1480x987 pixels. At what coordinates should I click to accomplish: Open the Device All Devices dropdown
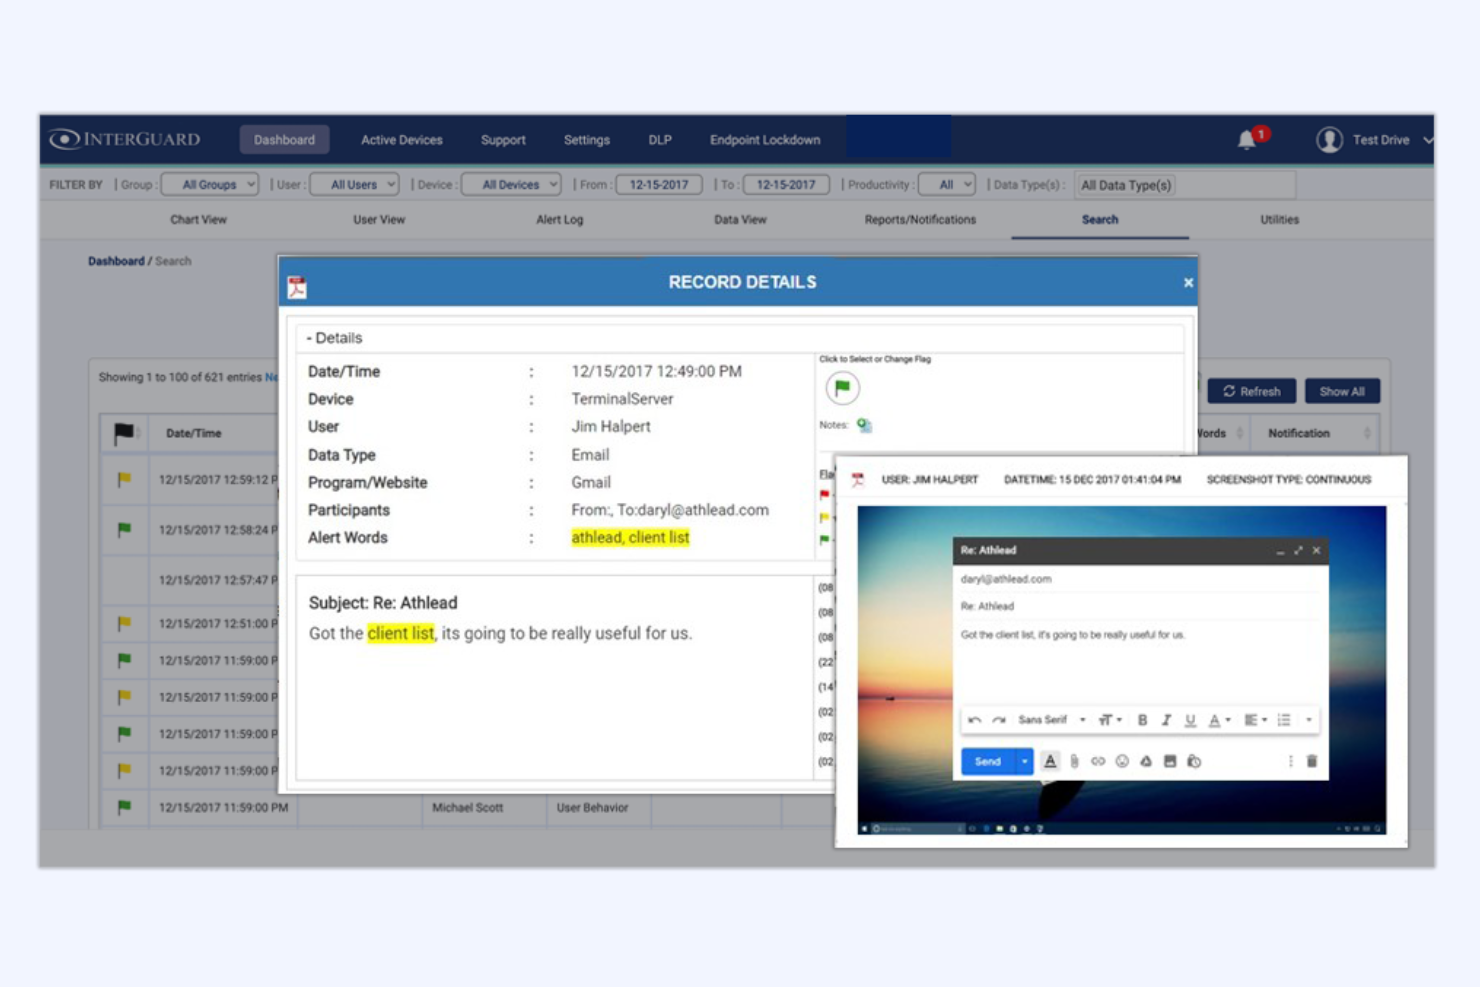(511, 185)
